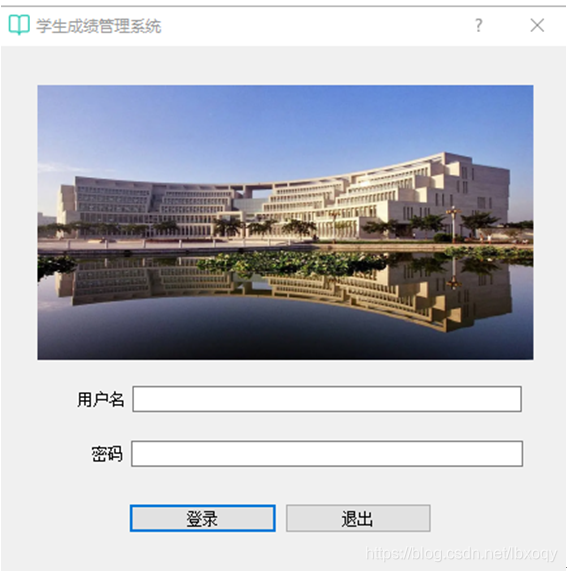567x572 pixels.
Task: Click the green book app icon
Action: point(19,25)
